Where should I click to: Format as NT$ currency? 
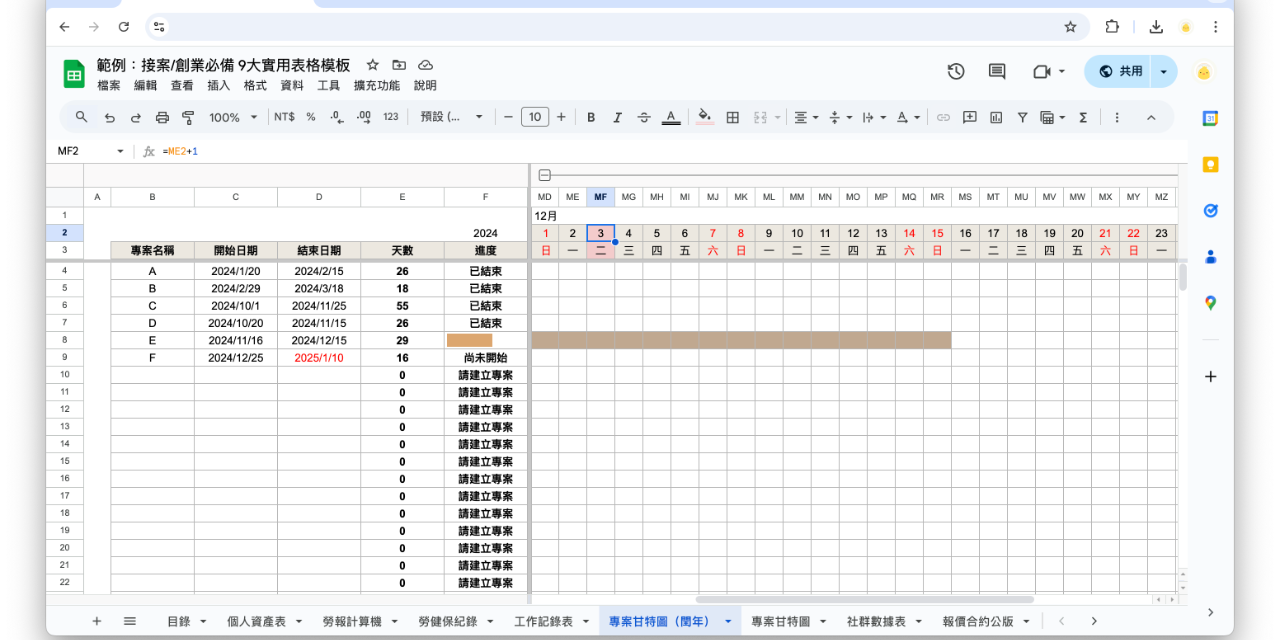tap(284, 117)
